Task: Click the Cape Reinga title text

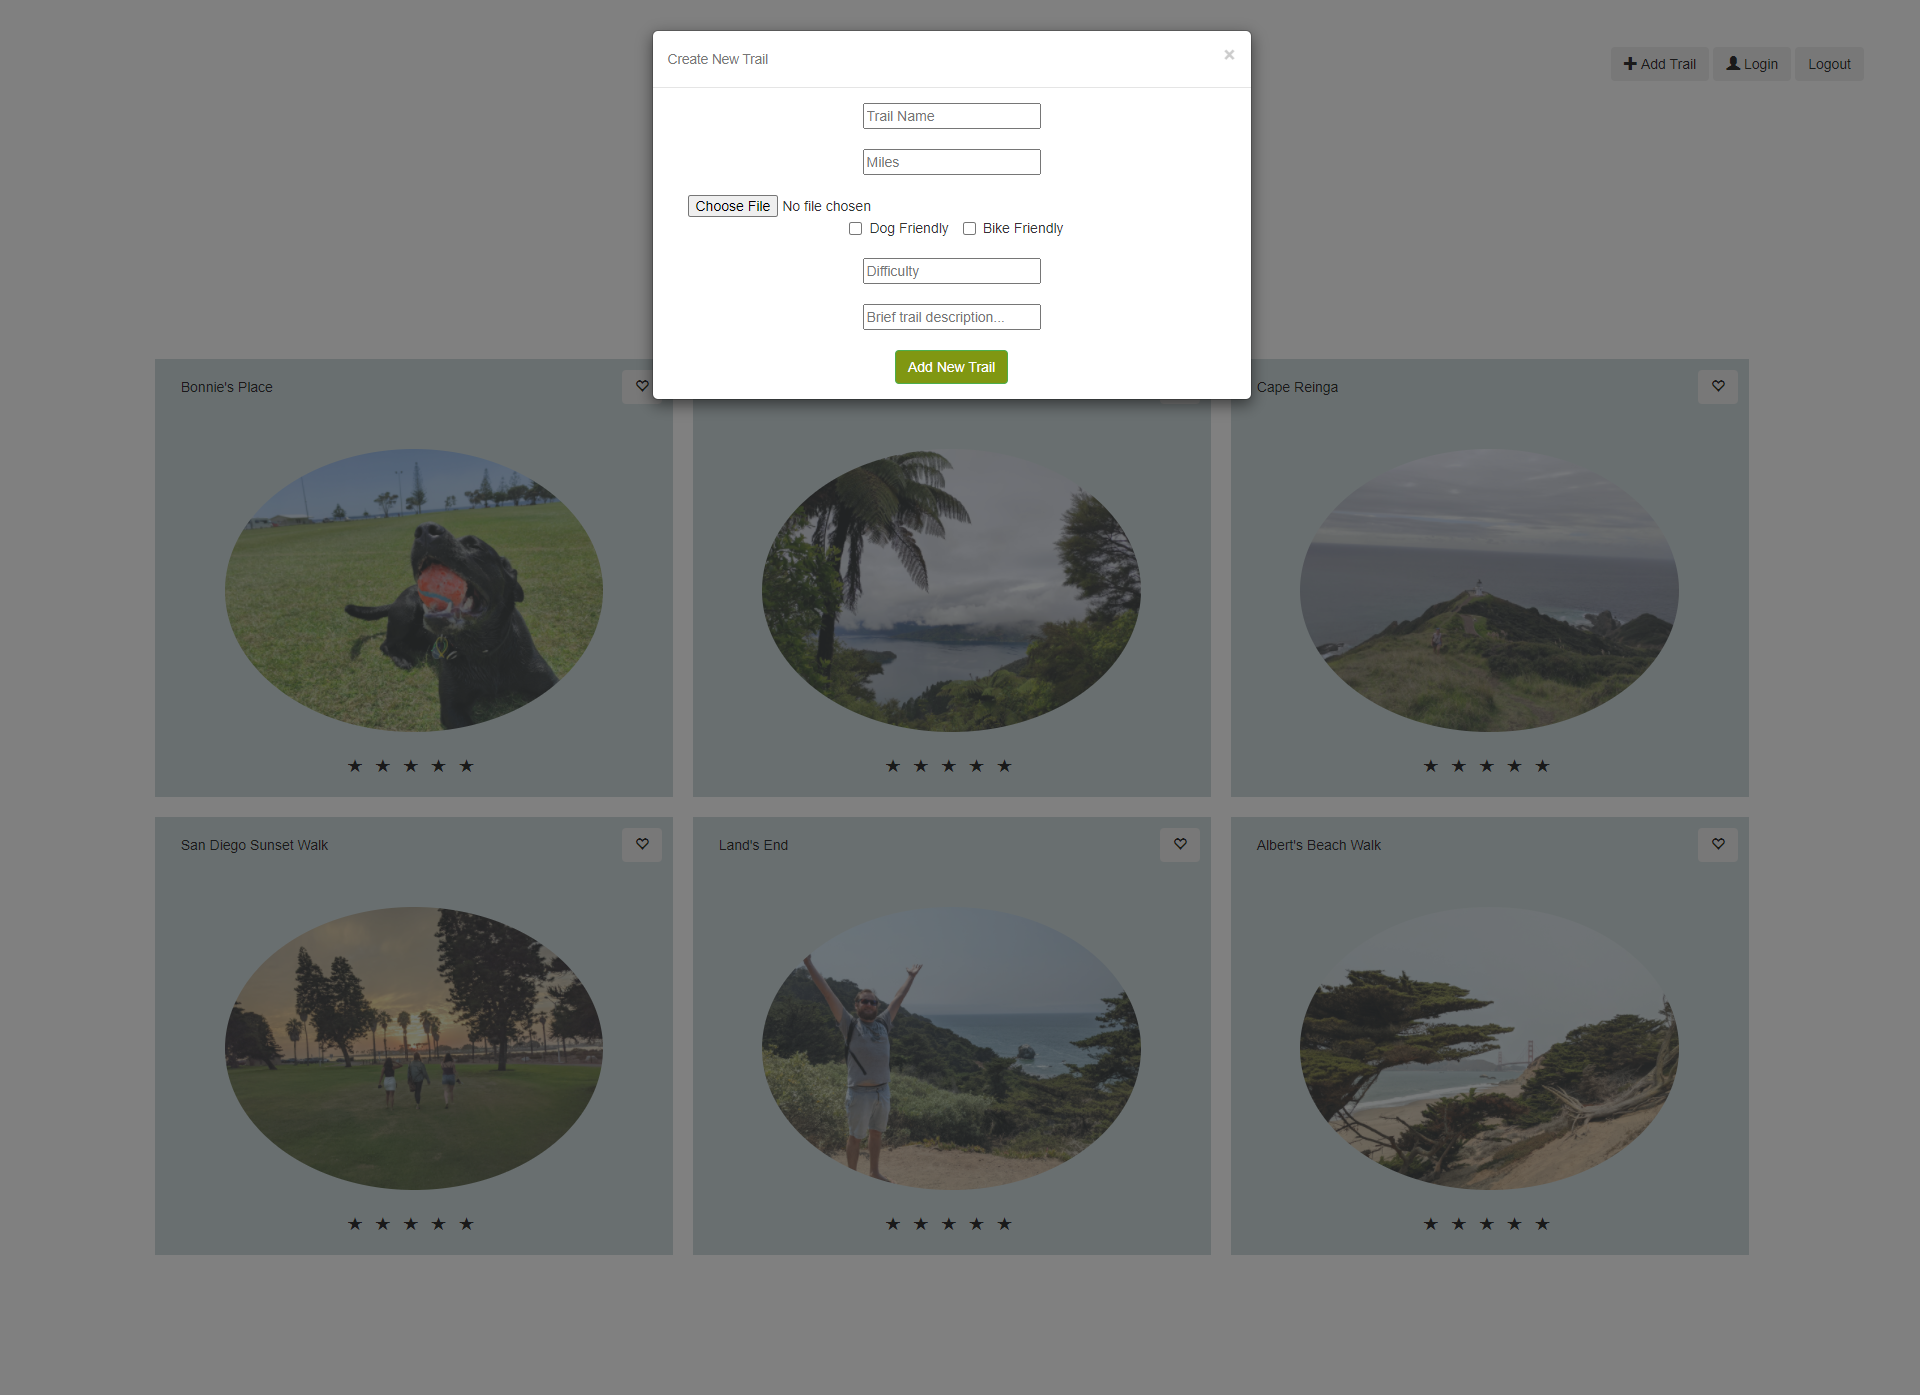Action: tap(1297, 387)
